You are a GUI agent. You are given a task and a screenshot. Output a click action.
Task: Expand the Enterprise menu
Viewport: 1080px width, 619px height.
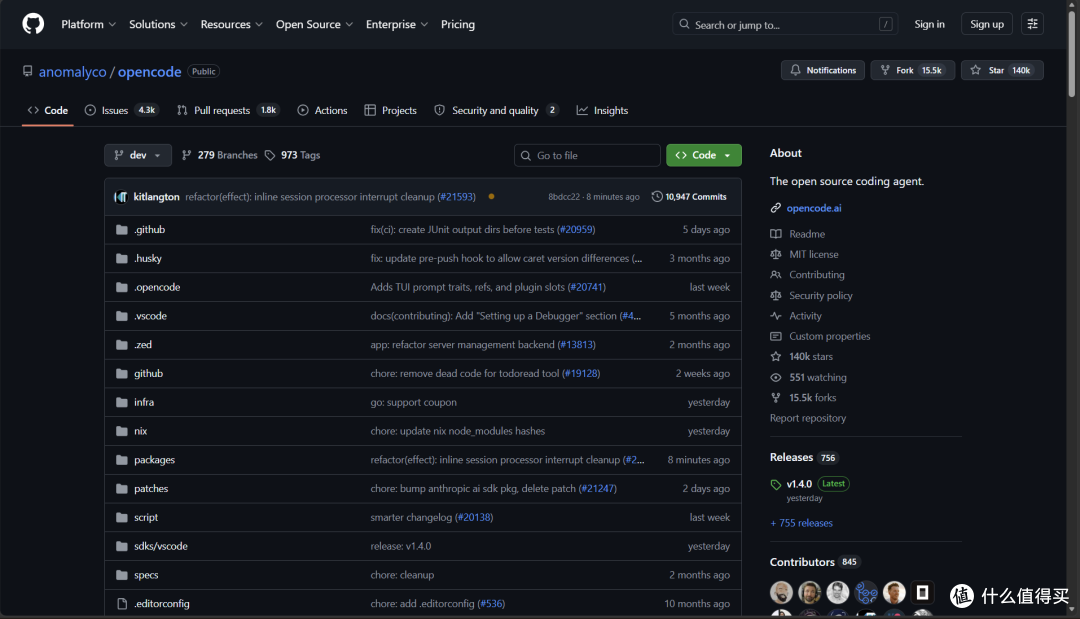[x=397, y=24]
